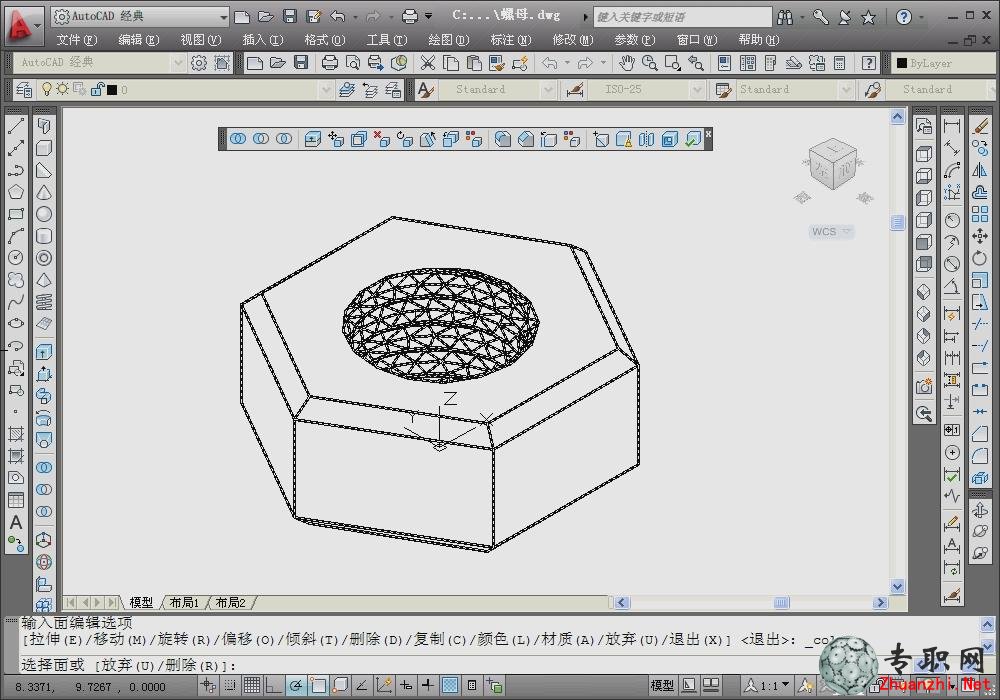Choose Extrude Faces in solid editing toolbar
Viewport: 1000px width, 700px height.
coord(312,138)
